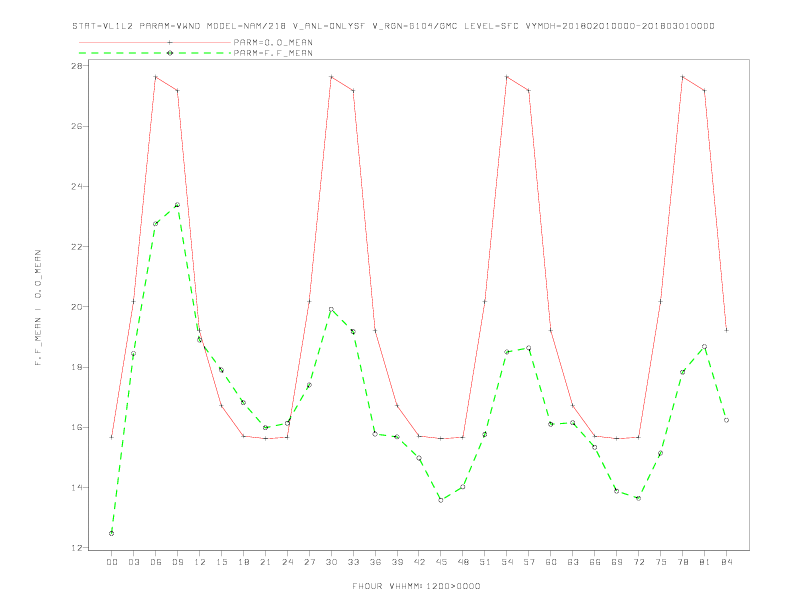
Task: Click the x-axis forecast hour label 03
Action: click(x=133, y=562)
